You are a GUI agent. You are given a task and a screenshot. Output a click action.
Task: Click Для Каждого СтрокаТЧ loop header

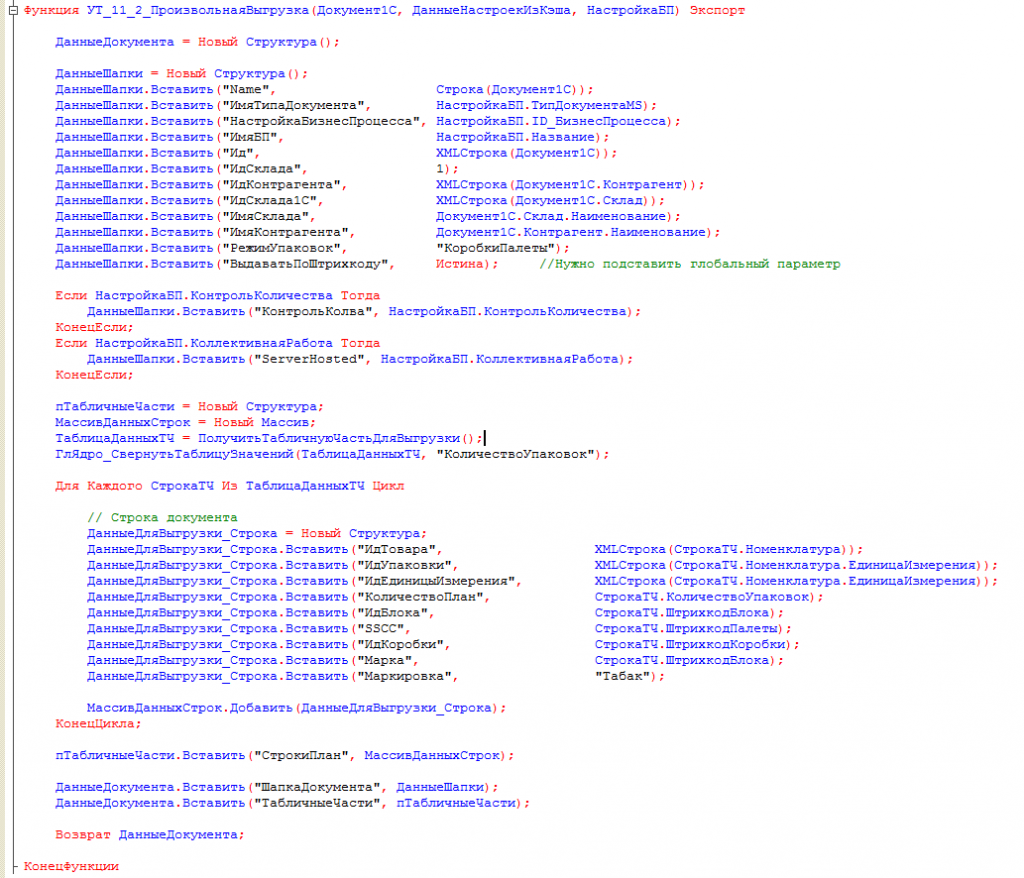point(229,486)
